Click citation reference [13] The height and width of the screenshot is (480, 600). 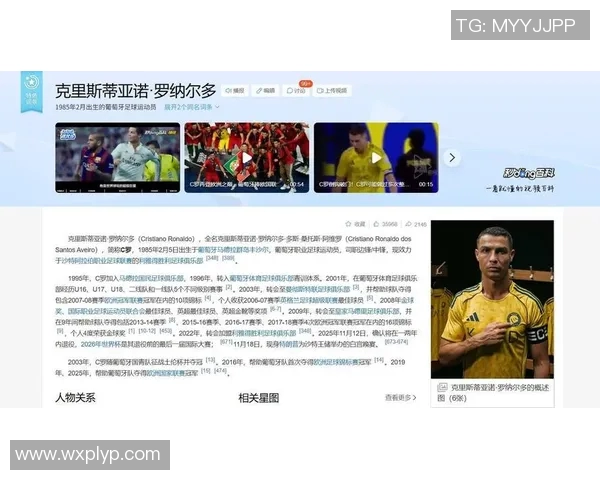[x=210, y=360]
